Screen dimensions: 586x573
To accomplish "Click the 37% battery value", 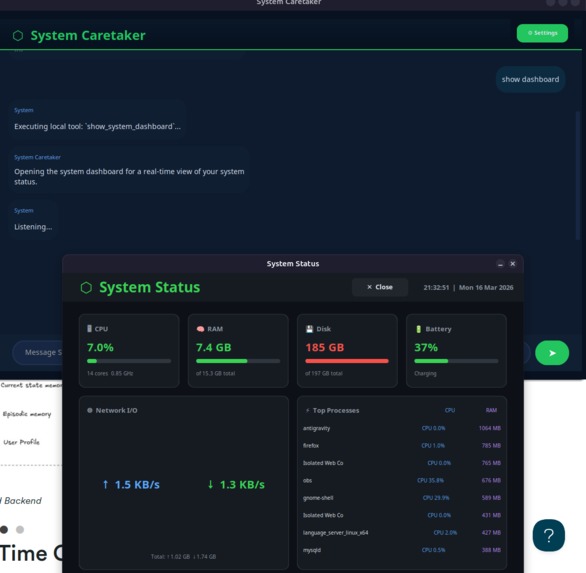I will [x=426, y=348].
